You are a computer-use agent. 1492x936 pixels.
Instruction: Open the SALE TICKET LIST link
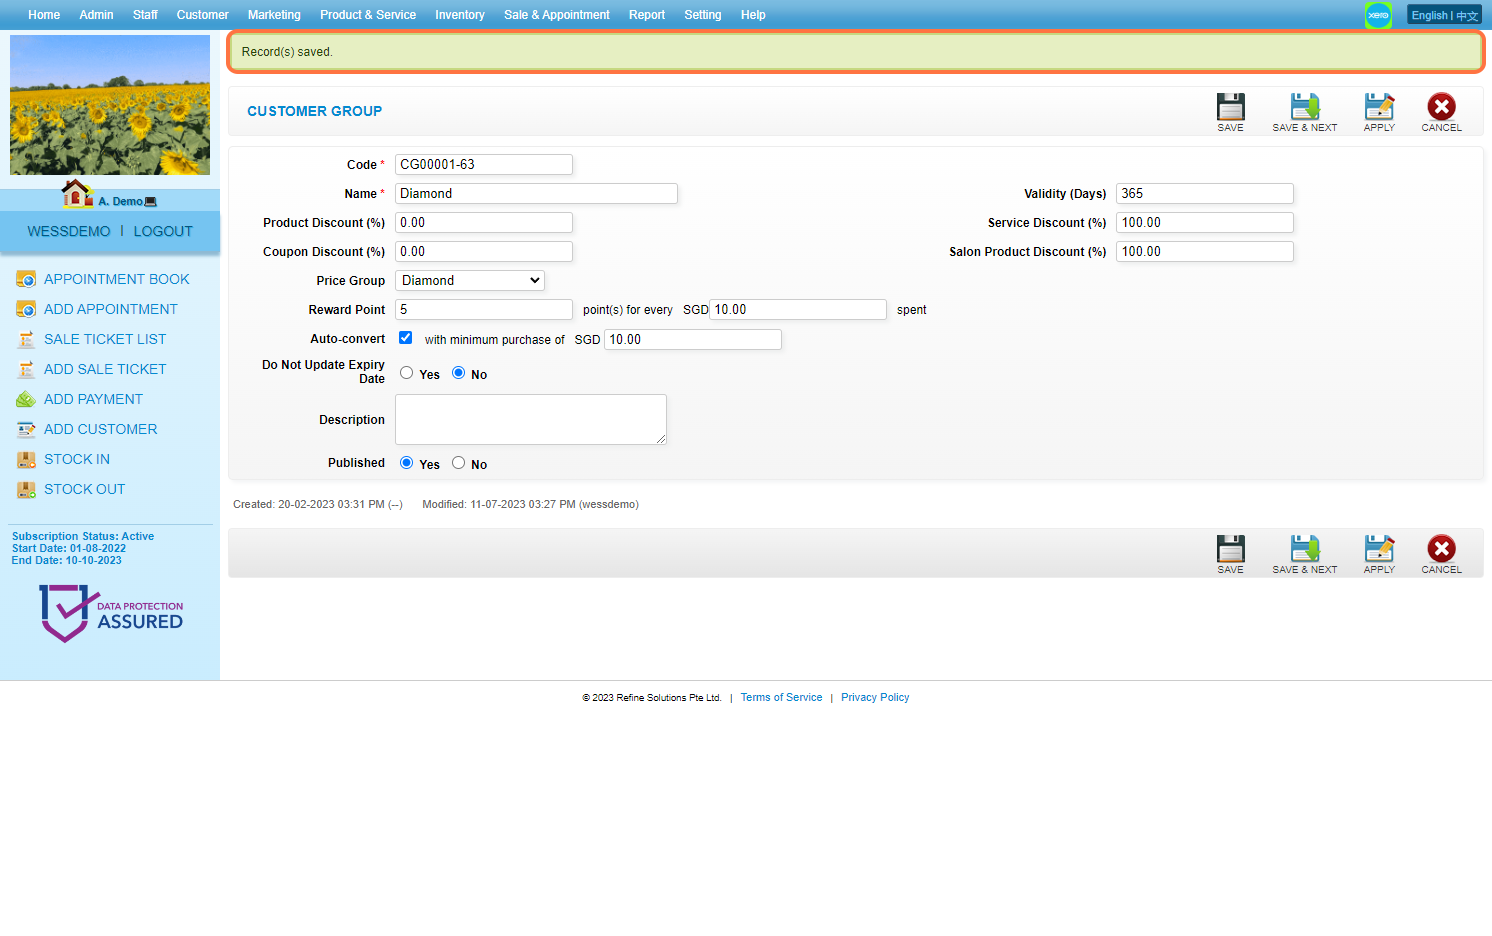pos(105,339)
